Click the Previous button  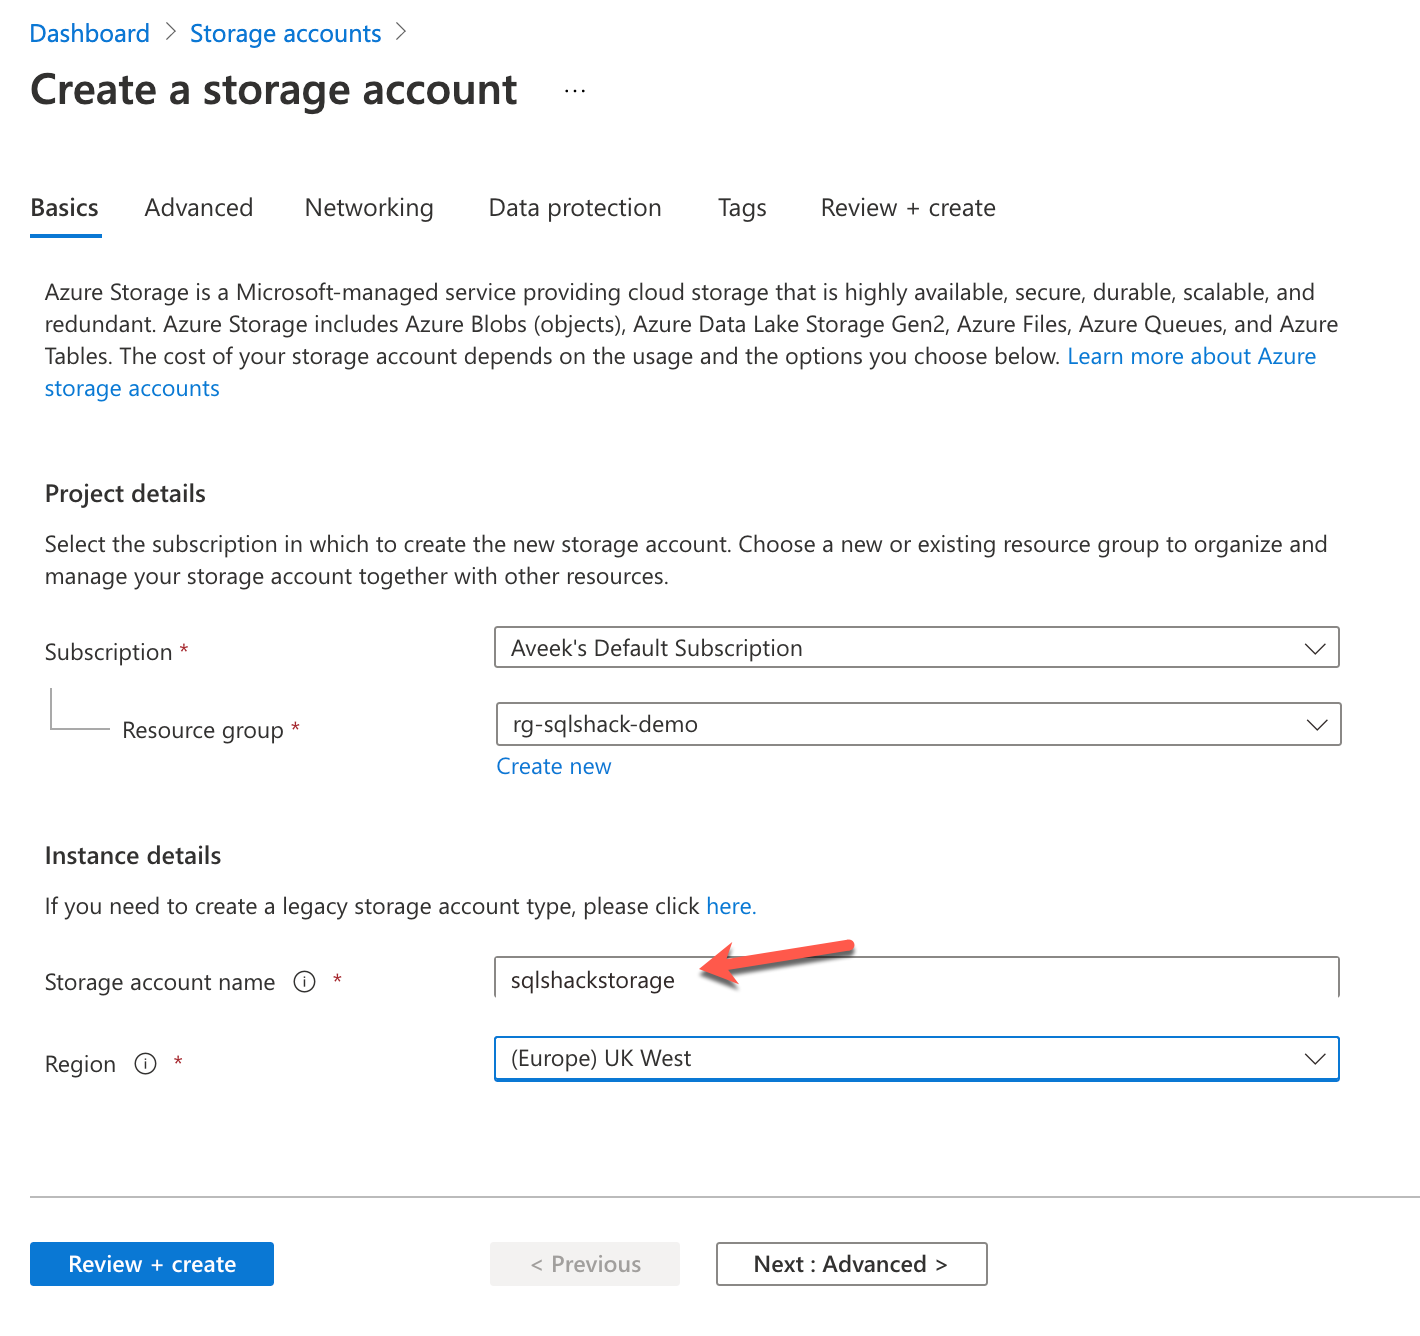click(585, 1264)
